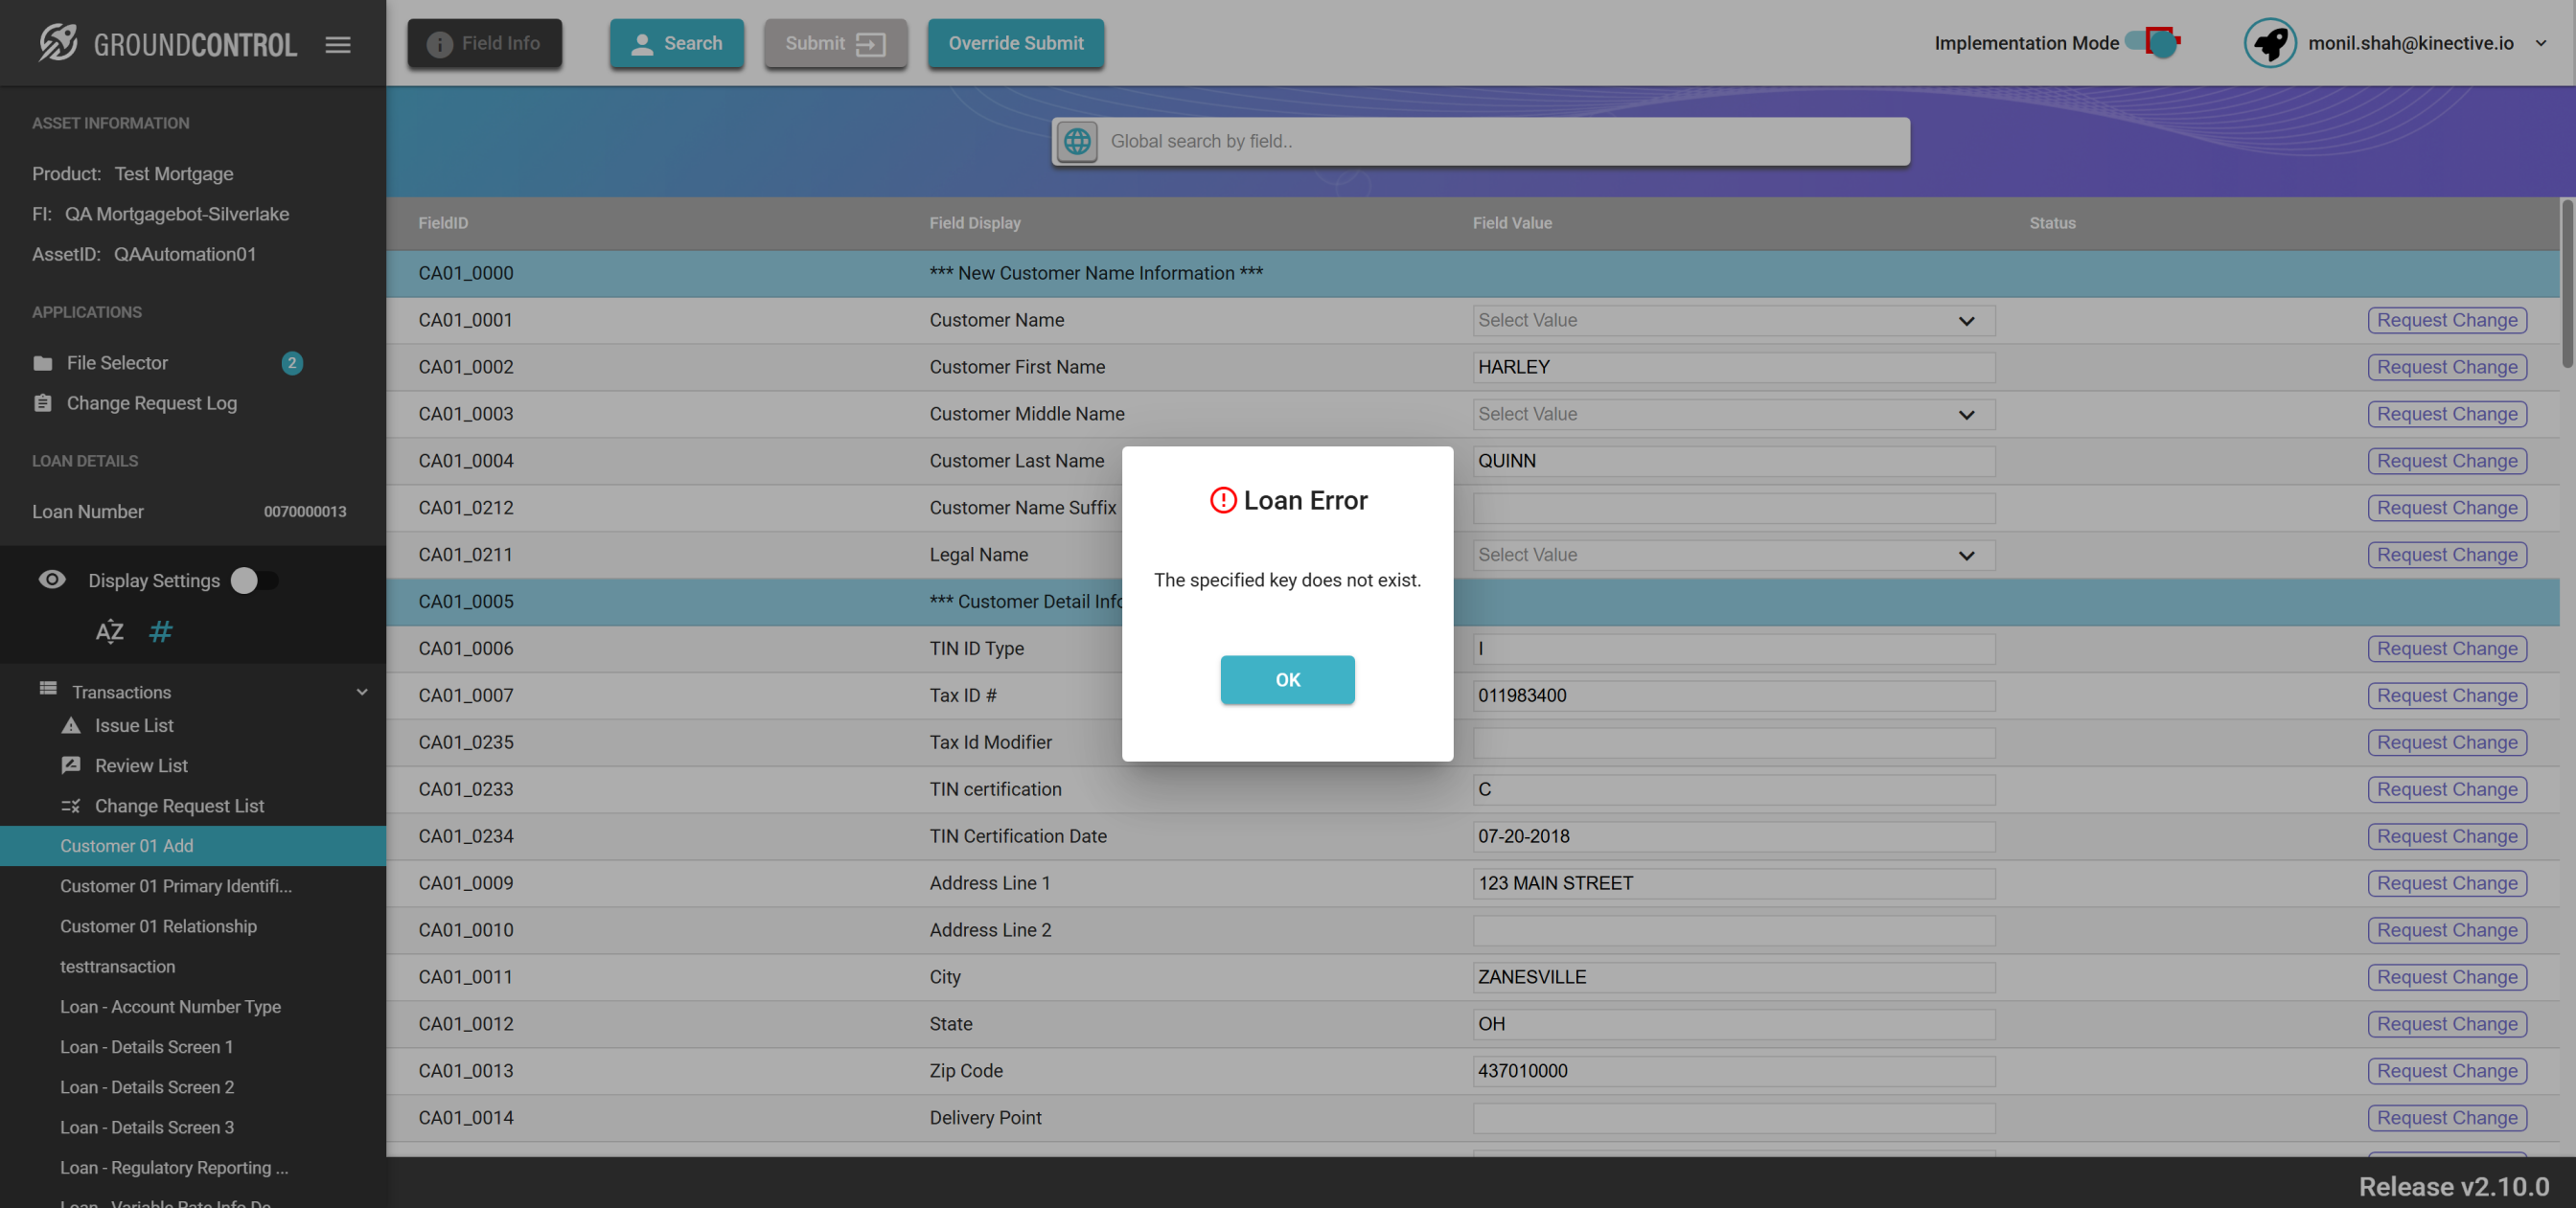Collapse the Transactions section chevron
The height and width of the screenshot is (1208, 2576).
(x=362, y=691)
